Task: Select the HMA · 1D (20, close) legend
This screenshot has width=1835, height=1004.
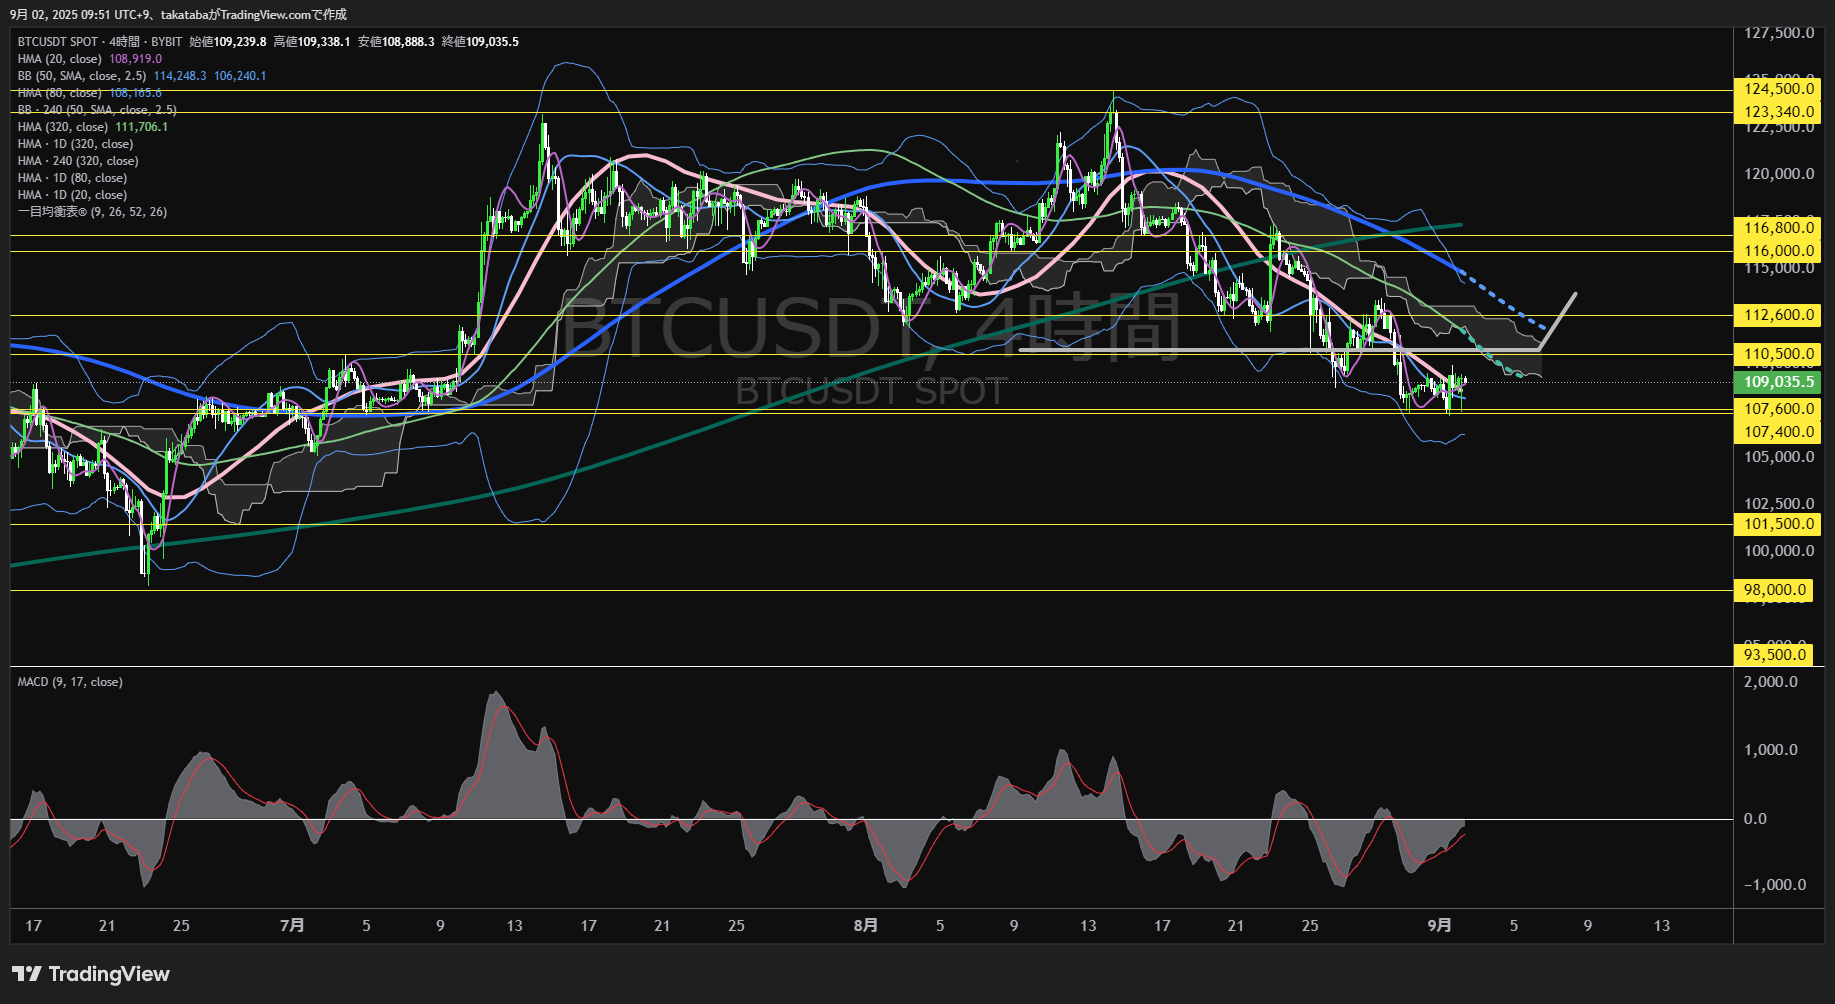Action: [x=72, y=195]
